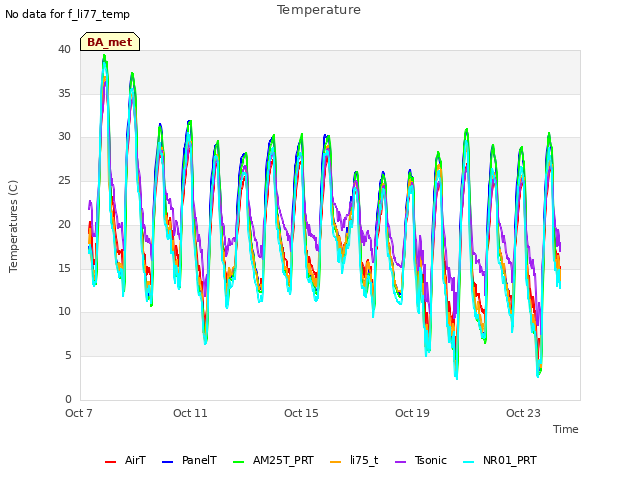Click the Oct 15 x-axis label
Image resolution: width=640 pixels, height=480 pixels.
click(301, 413)
